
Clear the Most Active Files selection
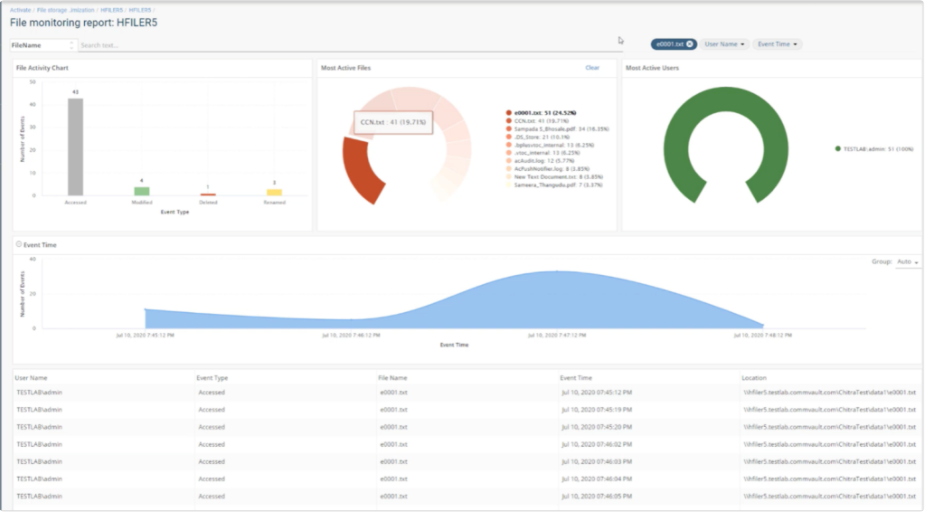pyautogui.click(x=592, y=68)
